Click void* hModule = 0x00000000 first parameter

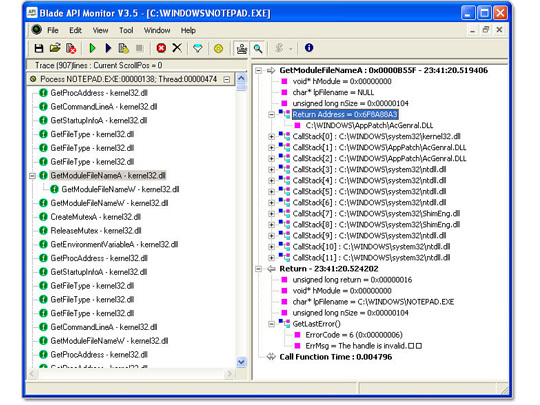342,82
